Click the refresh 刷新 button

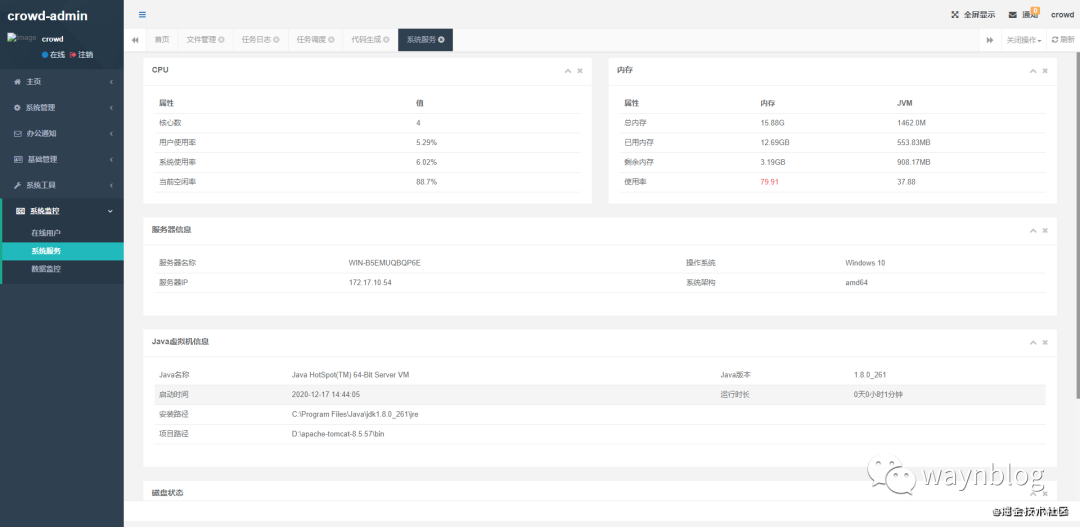coord(1063,40)
